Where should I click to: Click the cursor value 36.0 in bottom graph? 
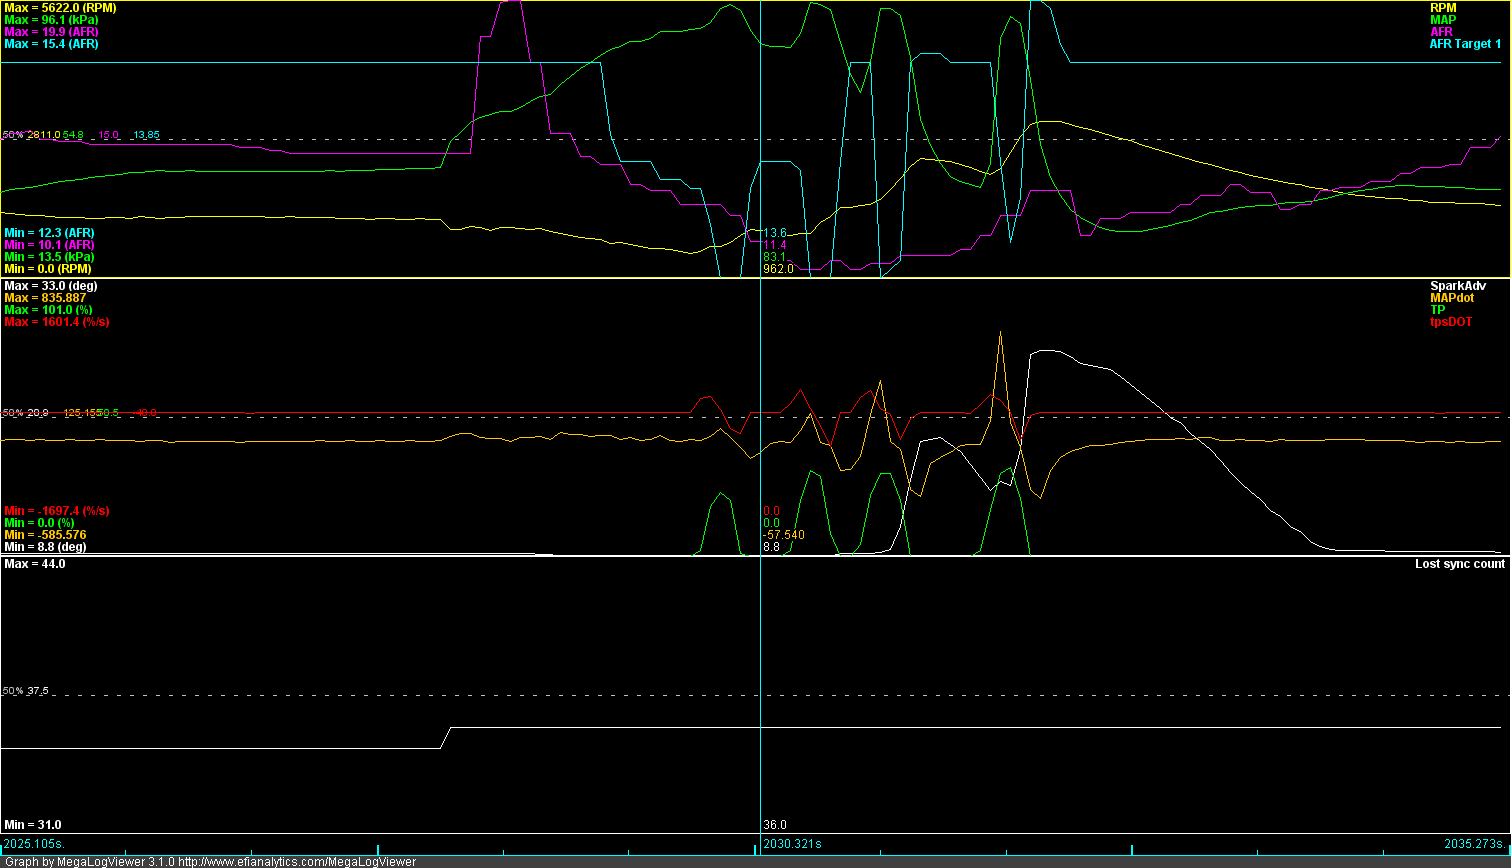pos(775,825)
